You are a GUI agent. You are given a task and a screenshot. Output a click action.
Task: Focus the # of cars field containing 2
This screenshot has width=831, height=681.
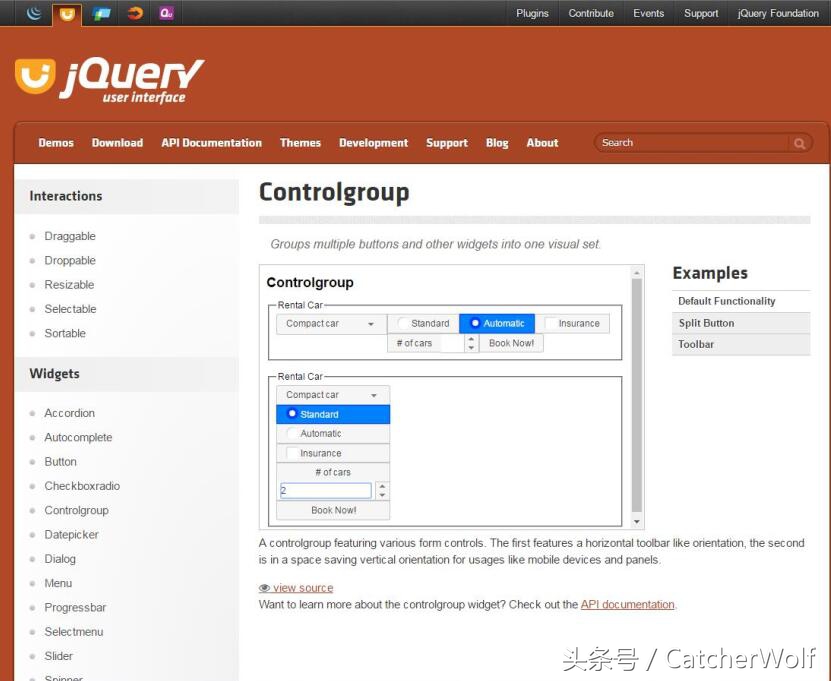tap(325, 490)
